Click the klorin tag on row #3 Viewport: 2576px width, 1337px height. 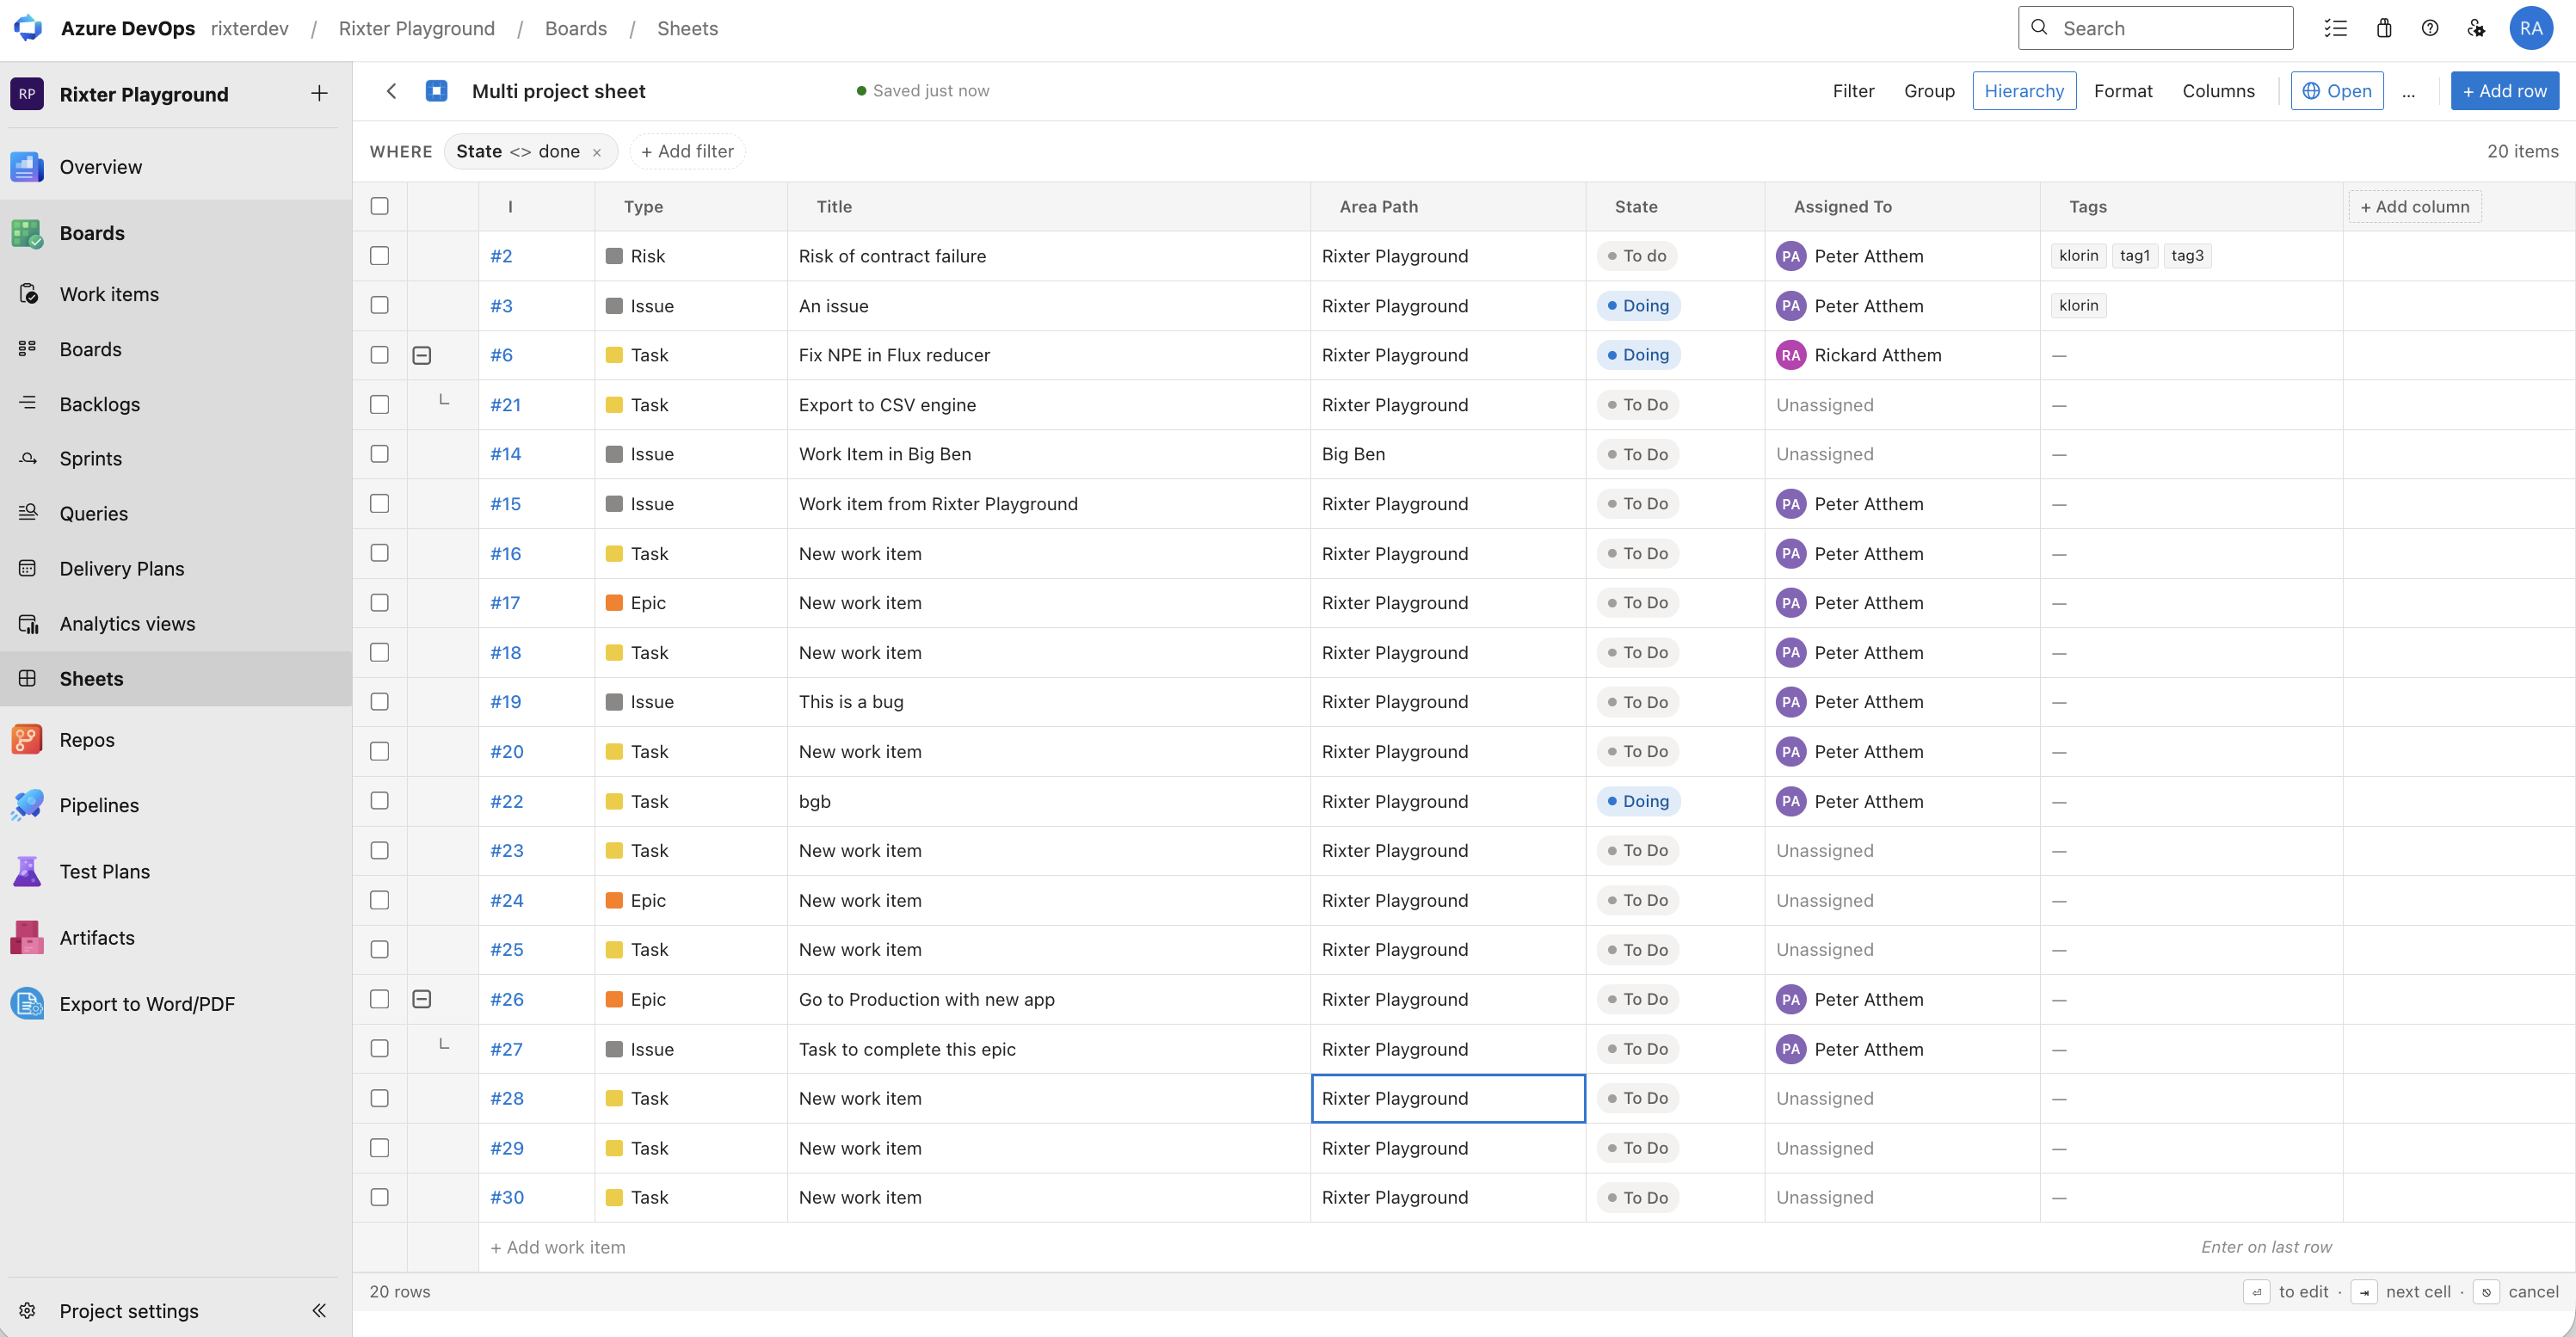click(x=2078, y=305)
